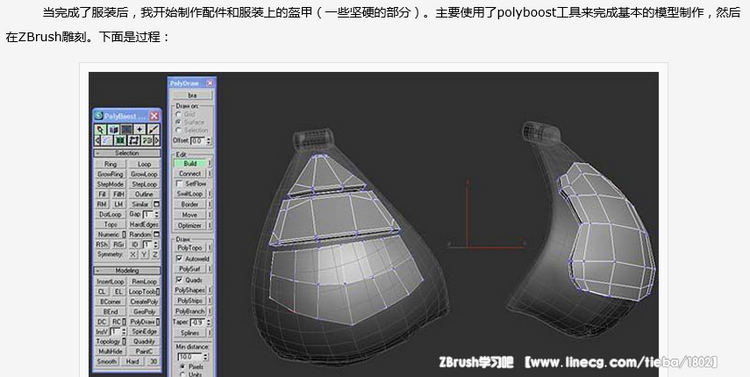The height and width of the screenshot is (377, 750).
Task: Click the Optimizer button
Action: click(x=190, y=225)
